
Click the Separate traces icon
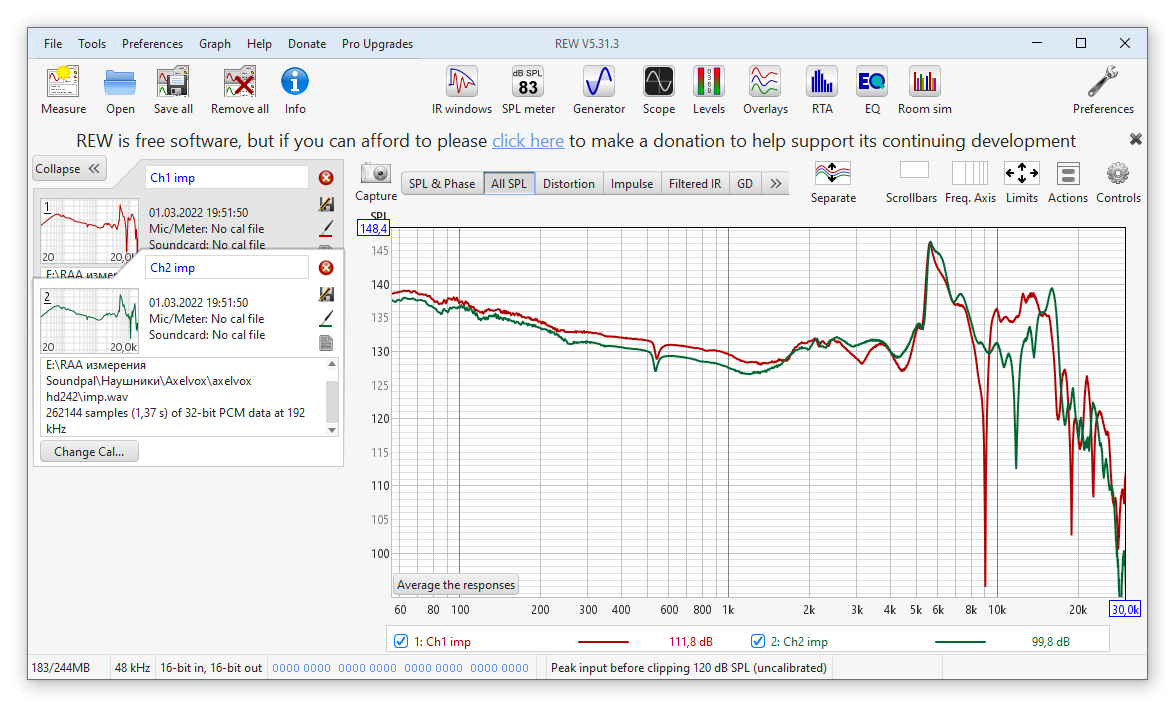(x=833, y=174)
